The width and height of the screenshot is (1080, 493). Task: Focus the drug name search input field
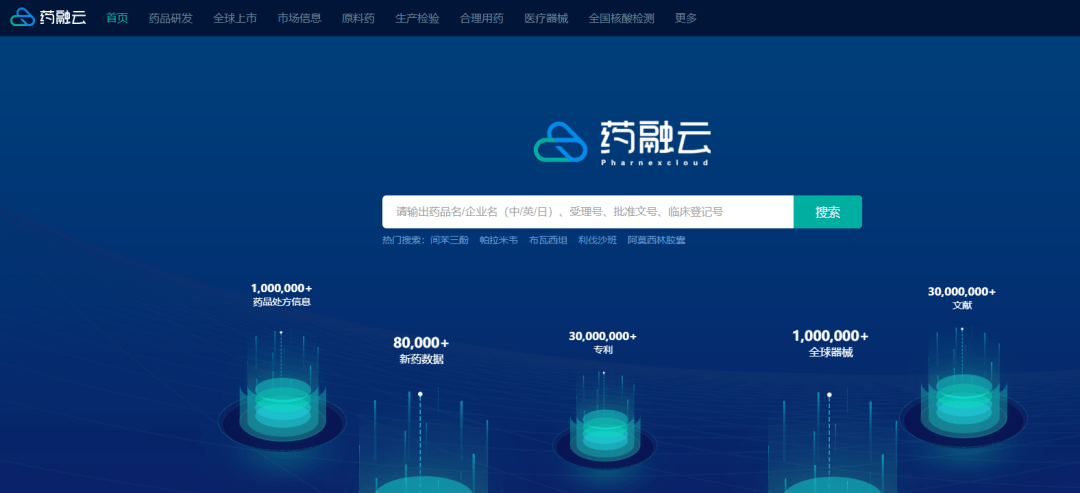coord(588,212)
